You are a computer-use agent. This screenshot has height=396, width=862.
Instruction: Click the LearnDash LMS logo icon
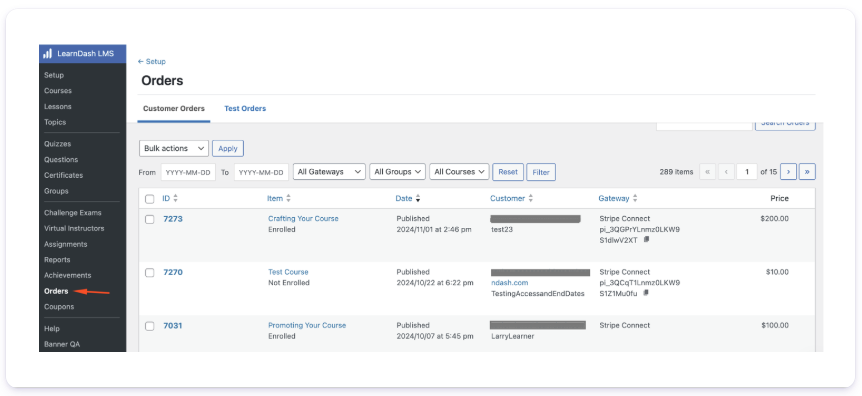[x=48, y=54]
